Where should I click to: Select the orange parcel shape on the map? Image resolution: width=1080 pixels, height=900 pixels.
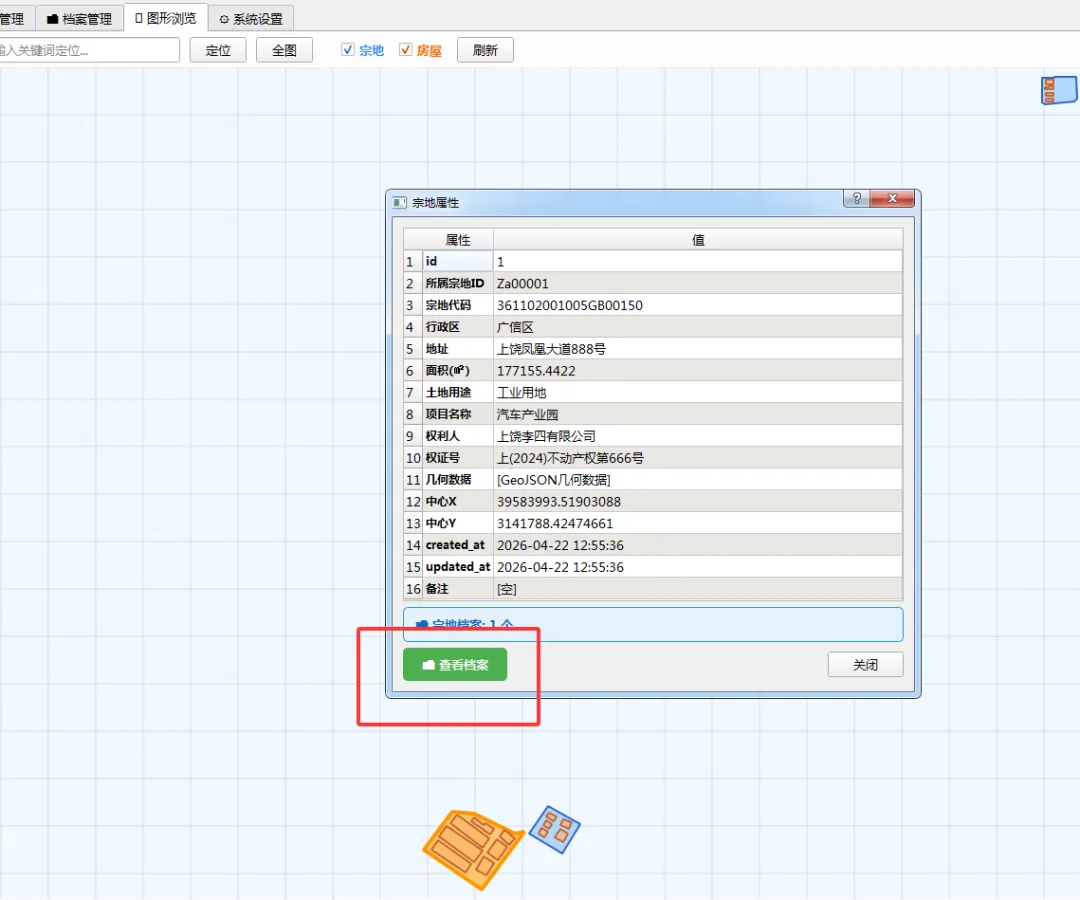click(x=472, y=848)
